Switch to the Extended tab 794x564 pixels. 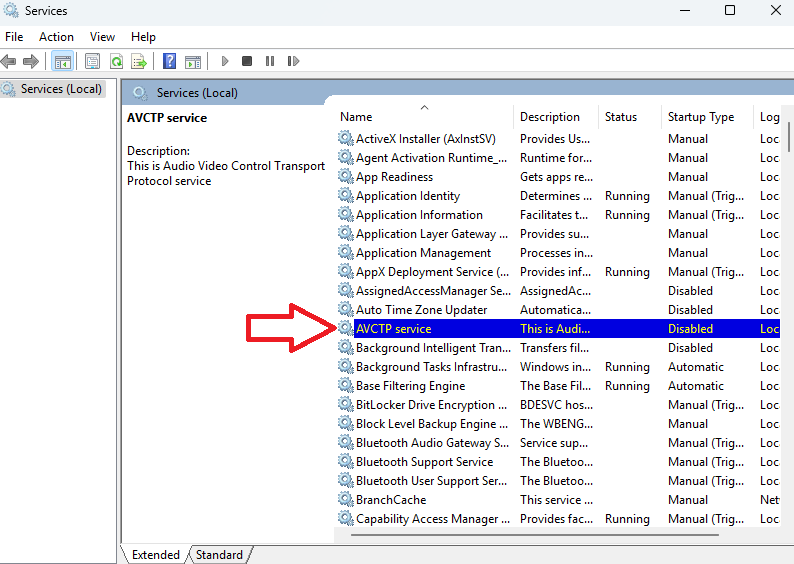pos(155,555)
